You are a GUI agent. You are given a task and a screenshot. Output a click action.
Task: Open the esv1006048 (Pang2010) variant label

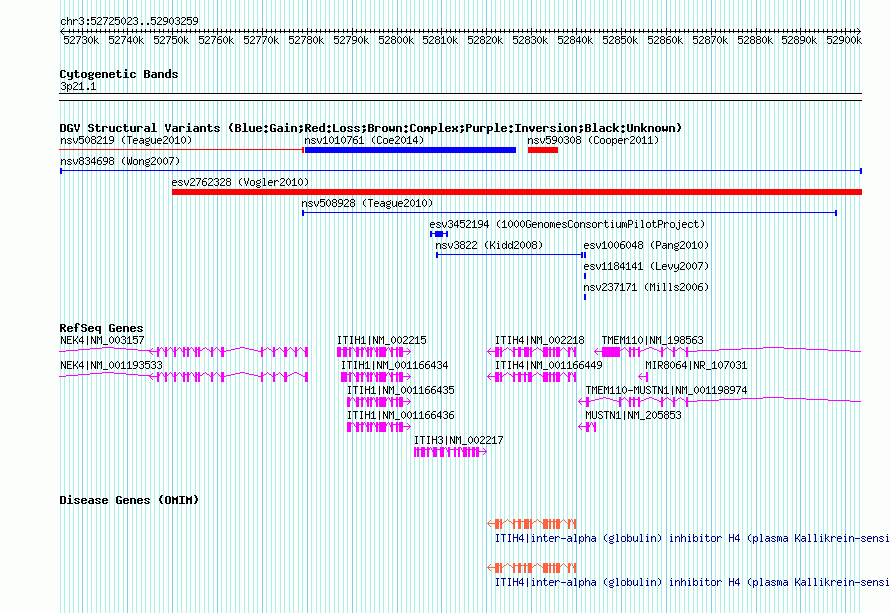point(646,245)
